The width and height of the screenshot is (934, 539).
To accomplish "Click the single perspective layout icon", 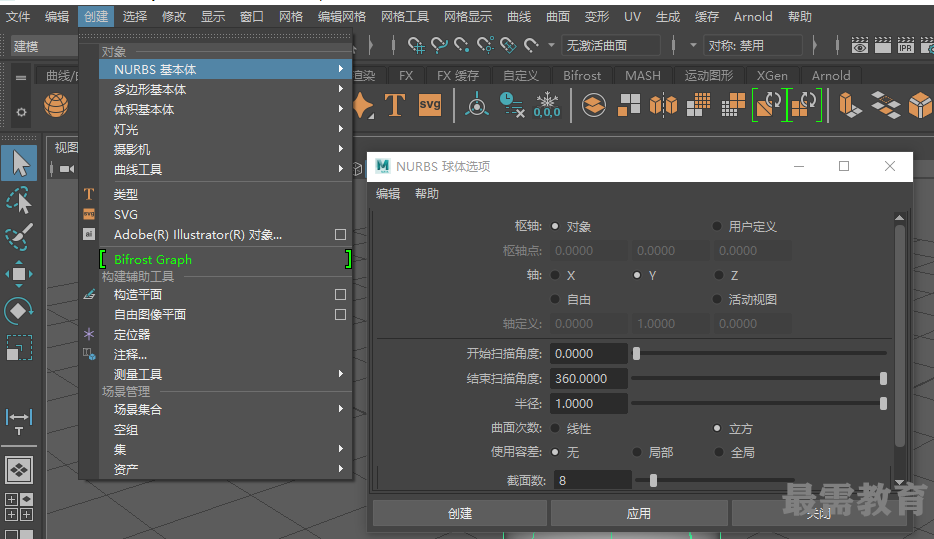I will coord(19,470).
